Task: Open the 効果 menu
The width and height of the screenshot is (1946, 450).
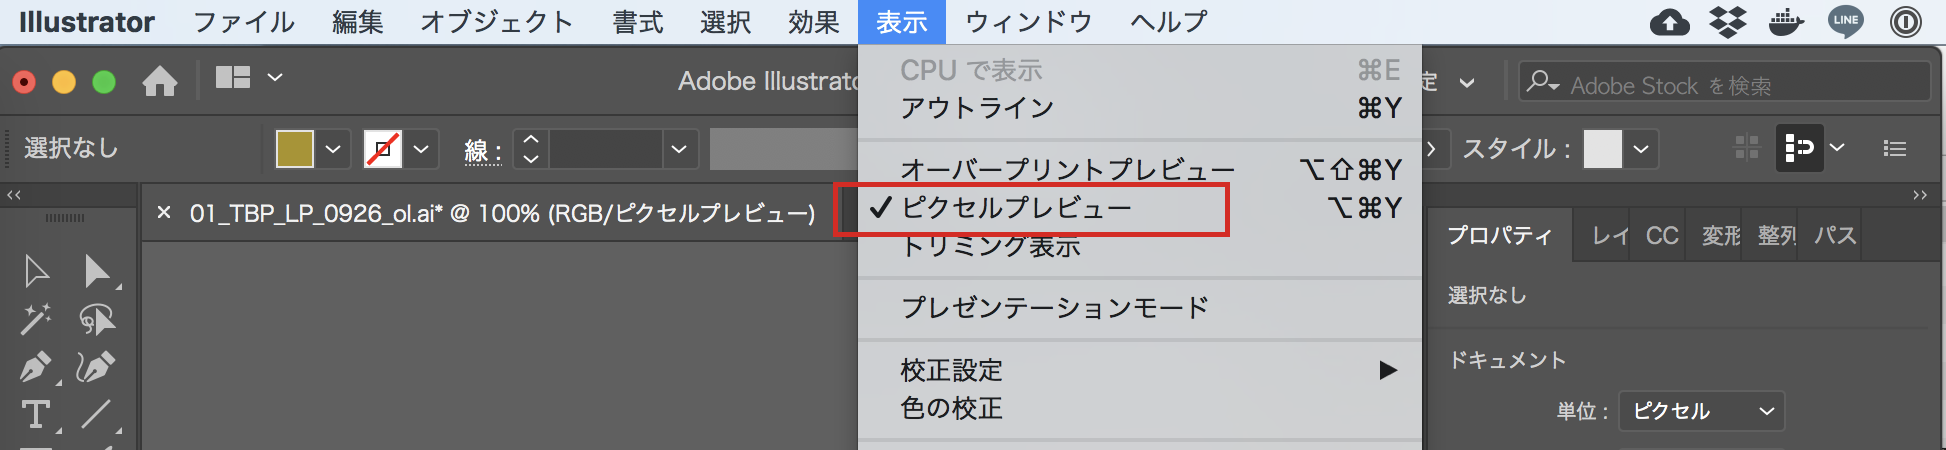Action: 814,22
